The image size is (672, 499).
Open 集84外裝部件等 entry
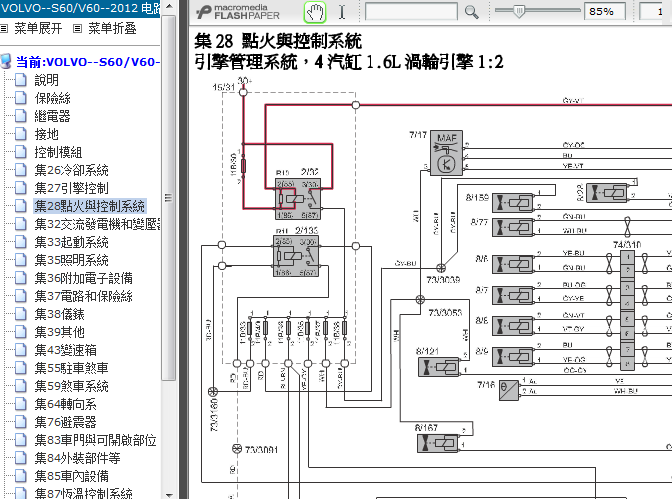pyautogui.click(x=77, y=458)
